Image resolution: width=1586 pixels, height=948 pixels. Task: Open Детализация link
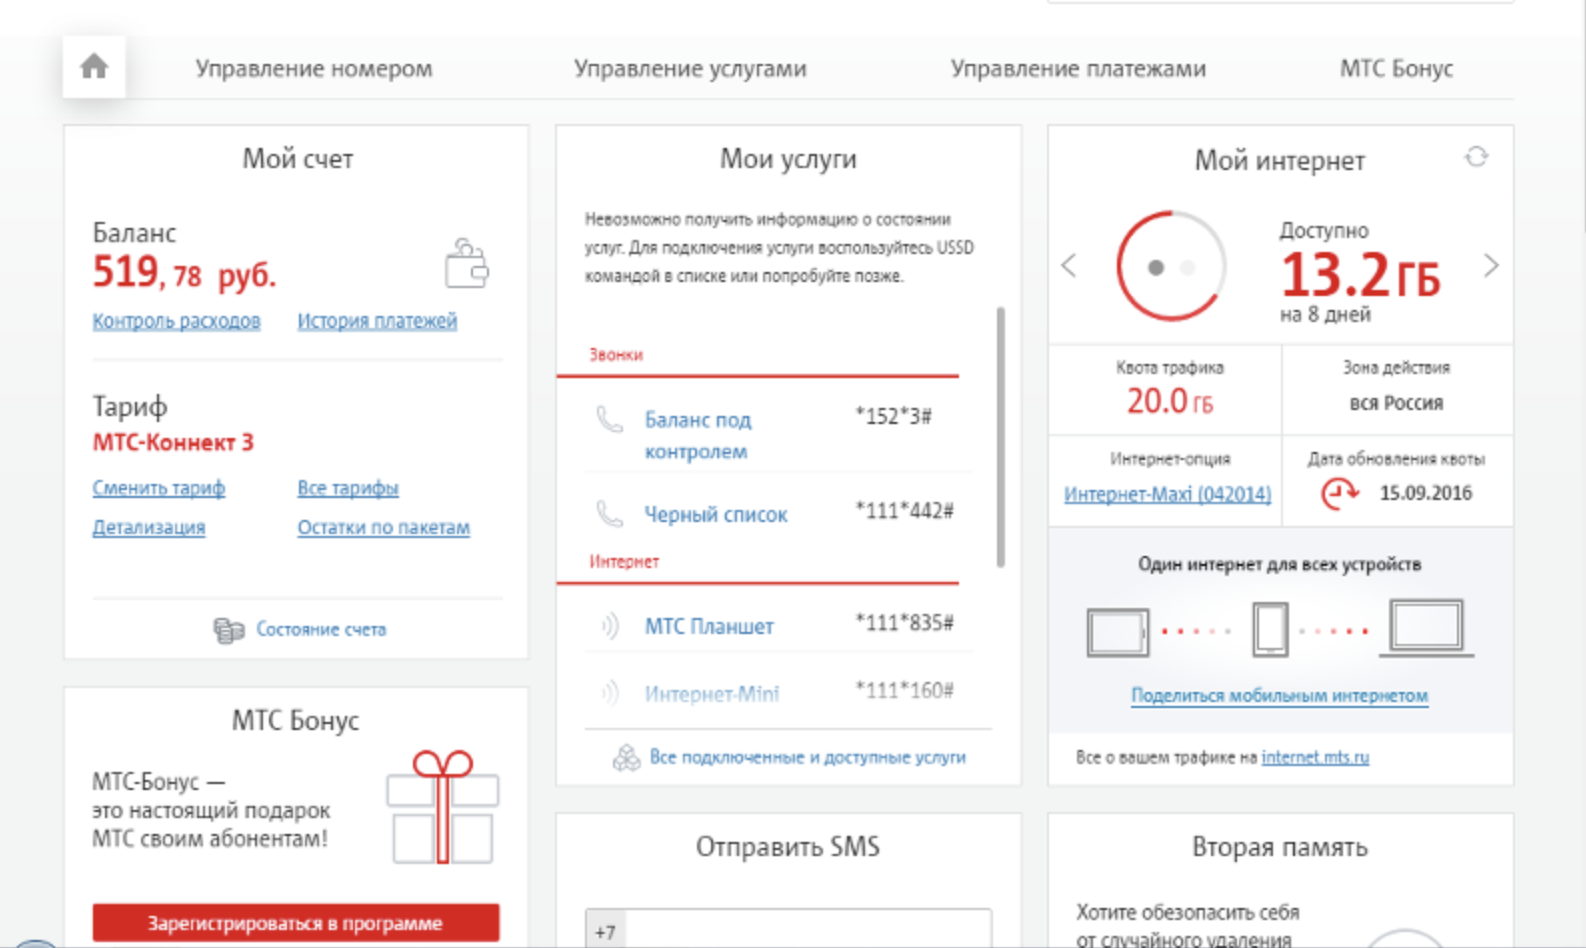click(x=149, y=527)
